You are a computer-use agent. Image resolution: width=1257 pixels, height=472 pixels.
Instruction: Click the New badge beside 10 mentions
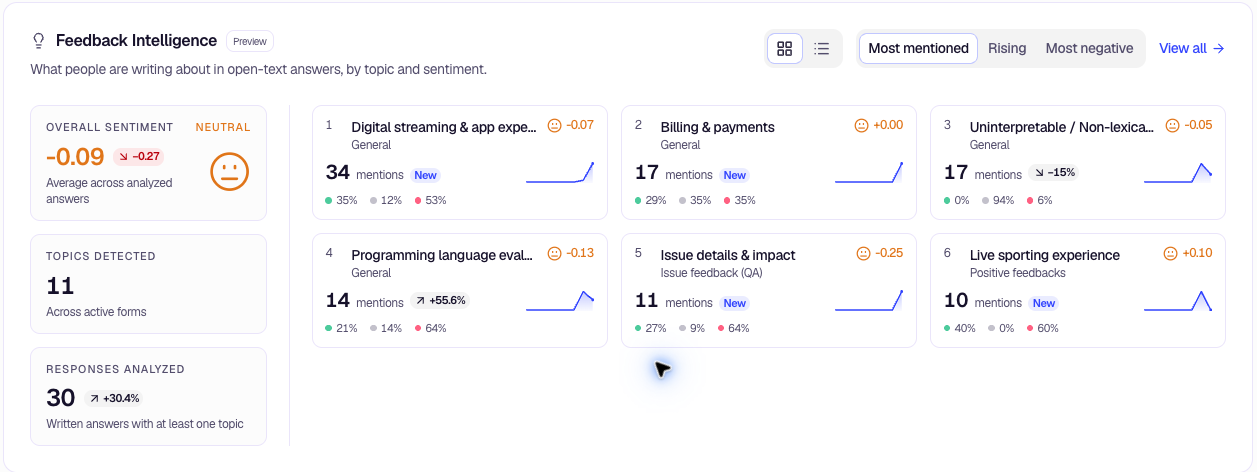pyautogui.click(x=1044, y=303)
